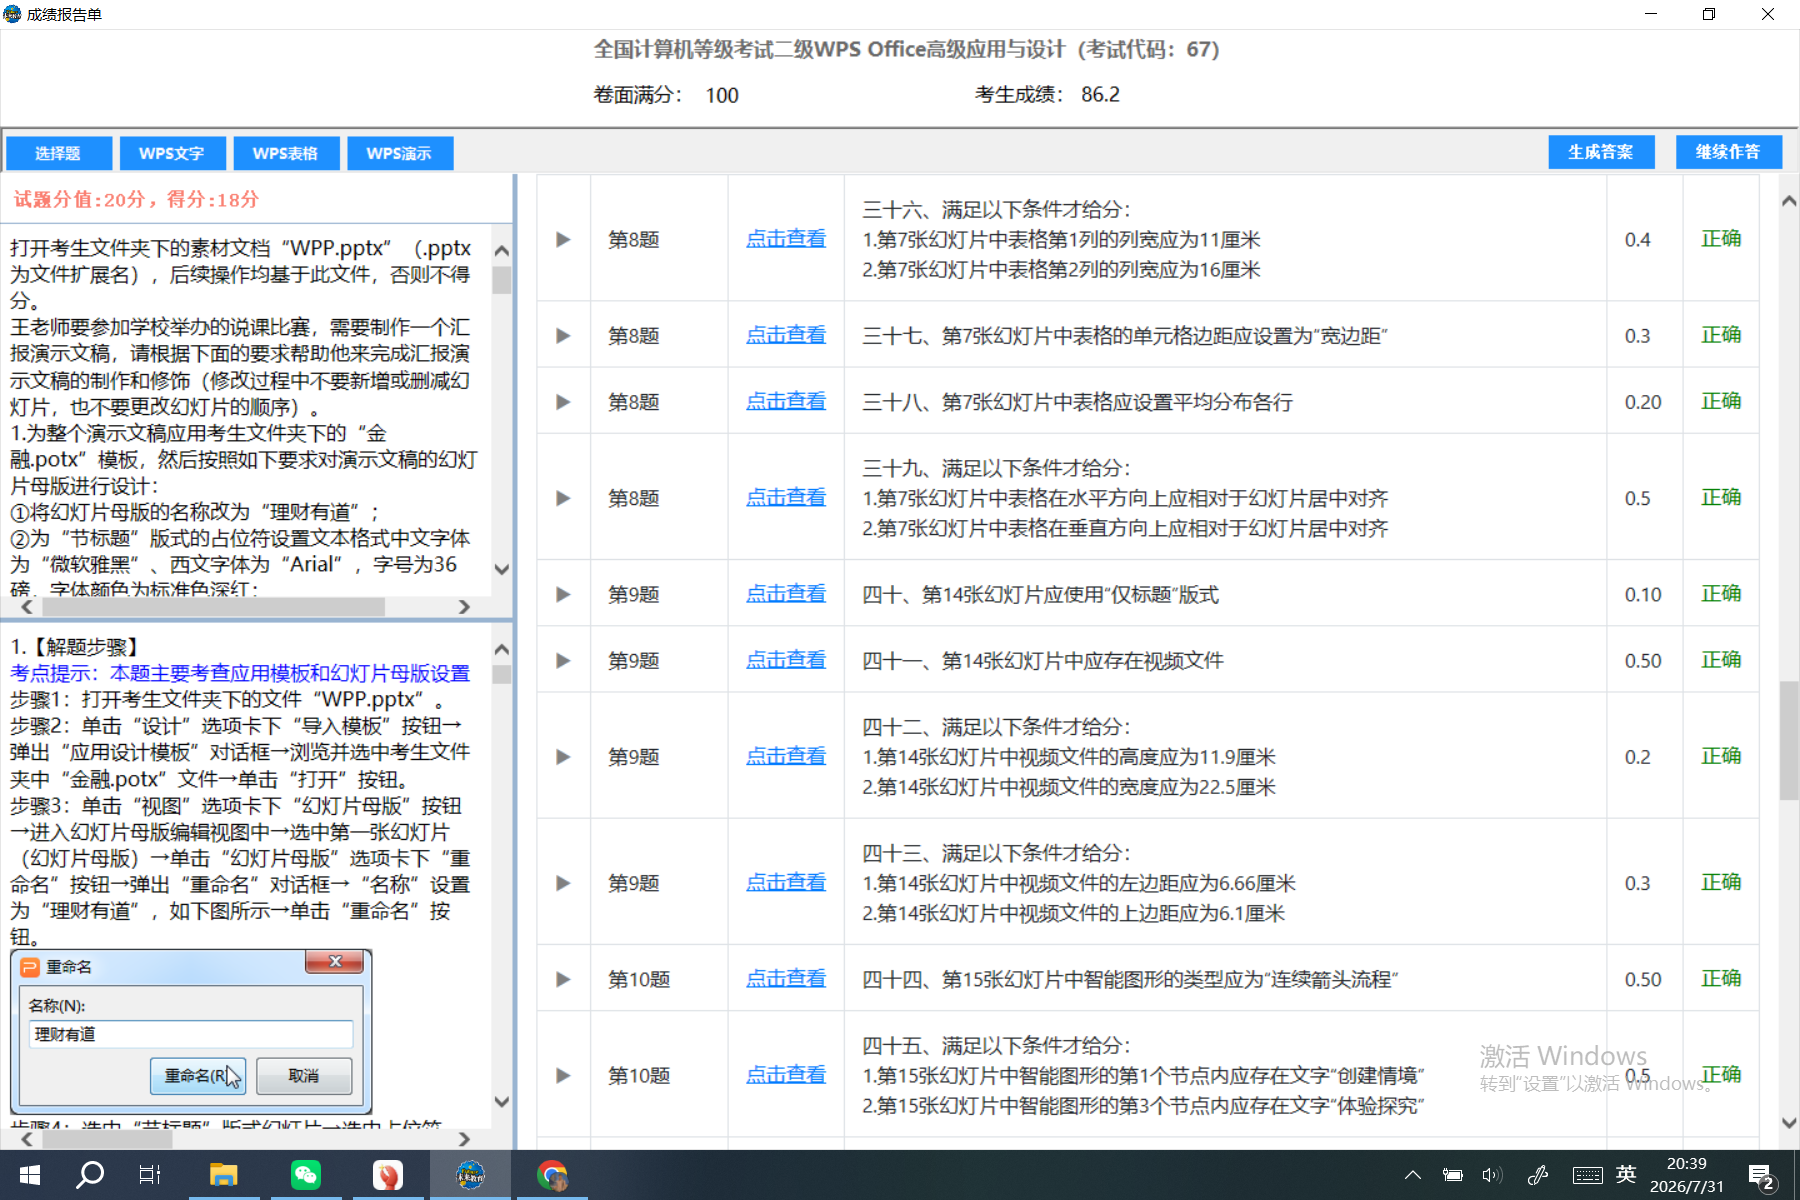Open 点击查看 link for item 四十五
The width and height of the screenshot is (1800, 1200).
click(x=786, y=1075)
